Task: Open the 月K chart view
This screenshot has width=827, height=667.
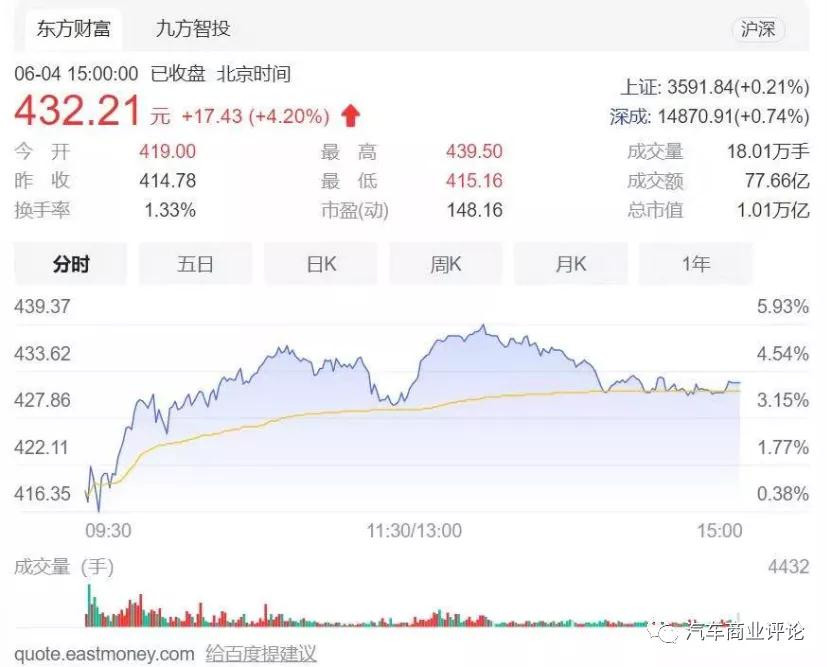Action: (571, 265)
